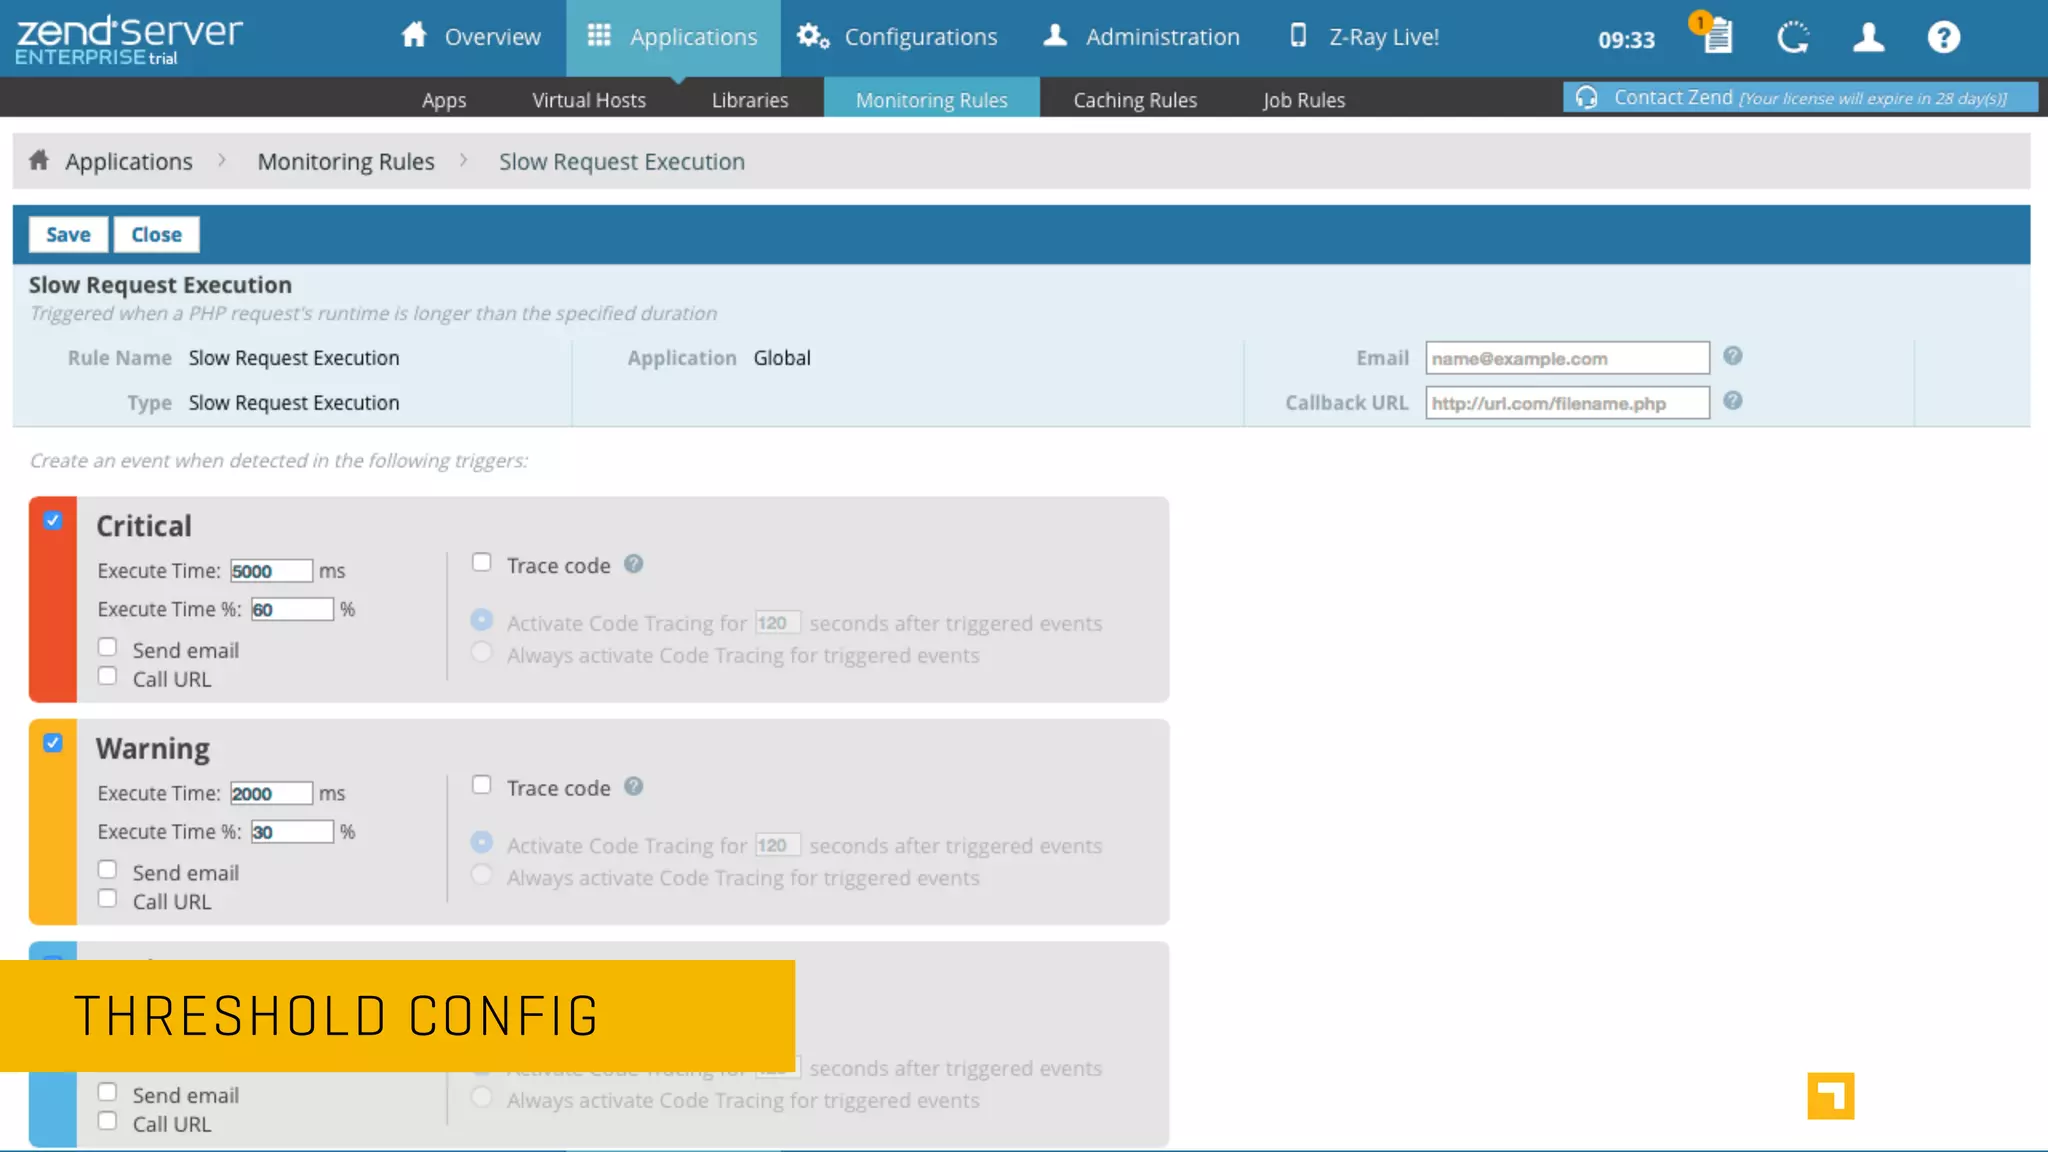Click Monitoring Rules in the breadcrumb

click(x=345, y=161)
